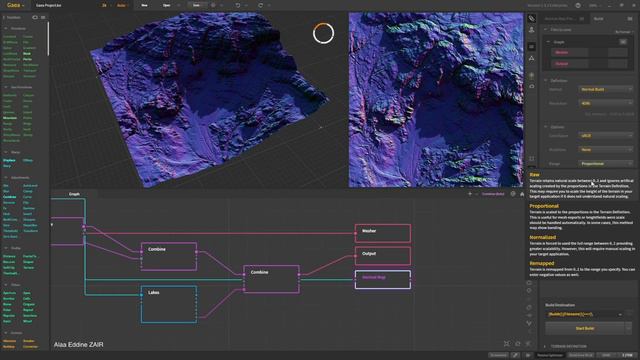The image size is (640, 360).
Task: Open the Toolbox header menu icon
Action: tap(43, 18)
